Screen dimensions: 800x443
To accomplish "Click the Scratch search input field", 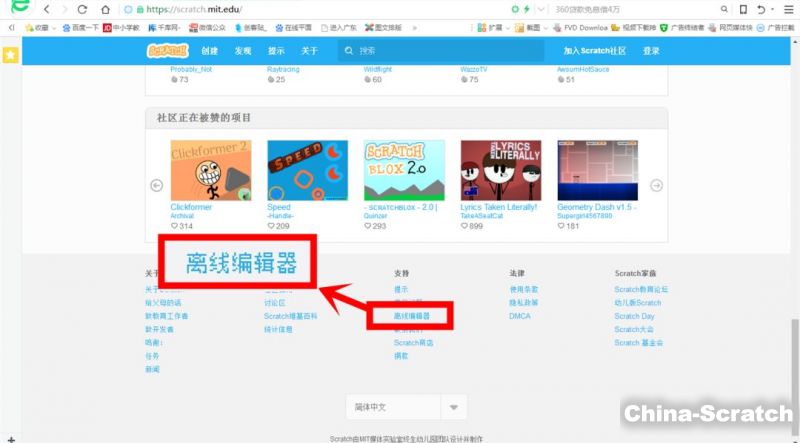I will click(x=440, y=50).
